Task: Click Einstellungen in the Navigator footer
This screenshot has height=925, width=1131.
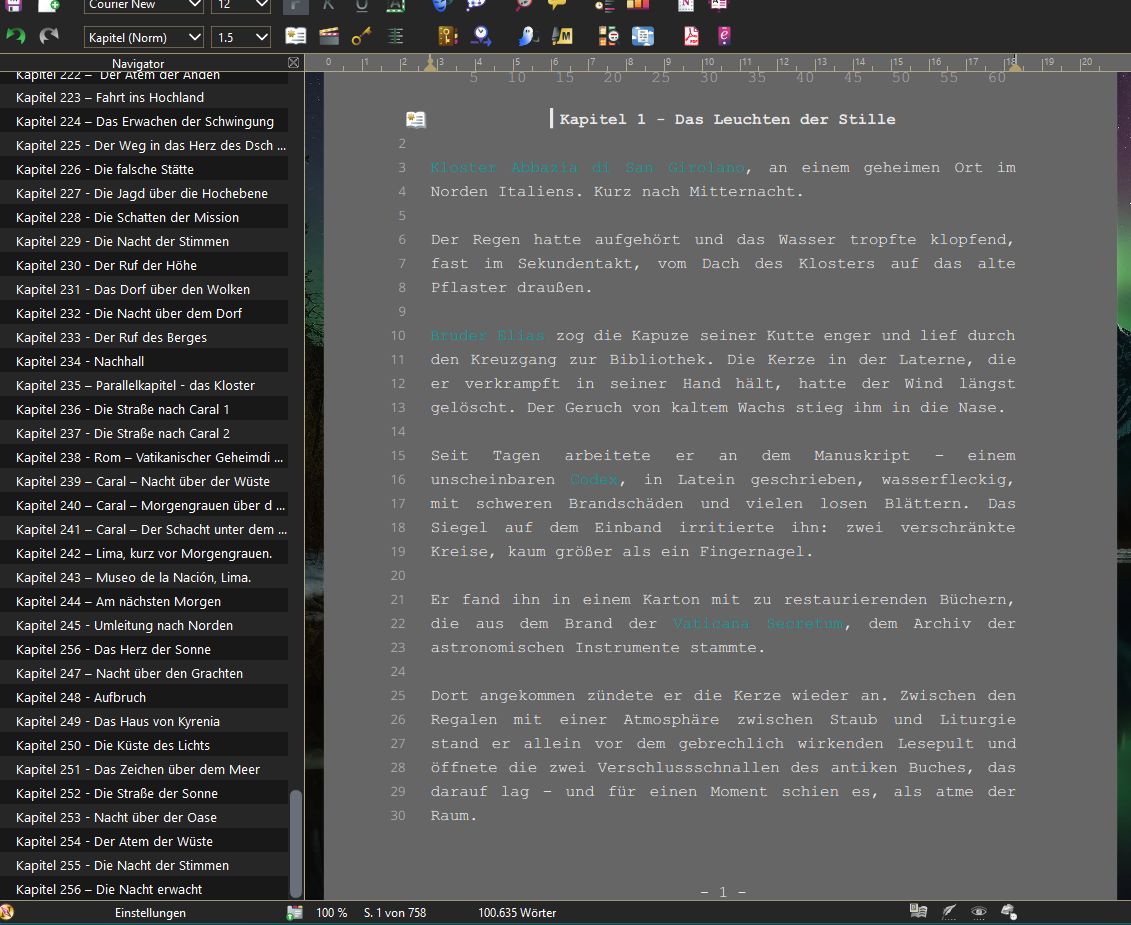Action: pyautogui.click(x=150, y=912)
